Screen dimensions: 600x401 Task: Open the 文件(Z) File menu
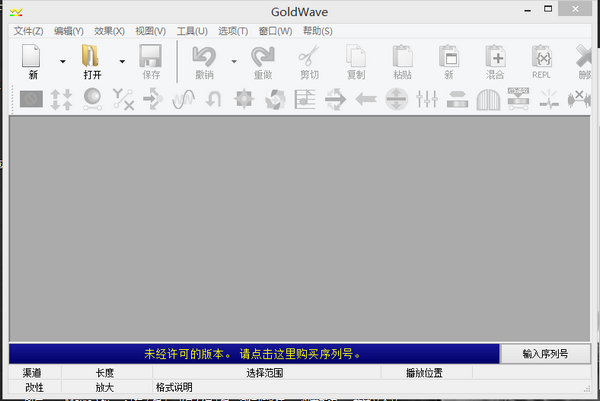[28, 31]
